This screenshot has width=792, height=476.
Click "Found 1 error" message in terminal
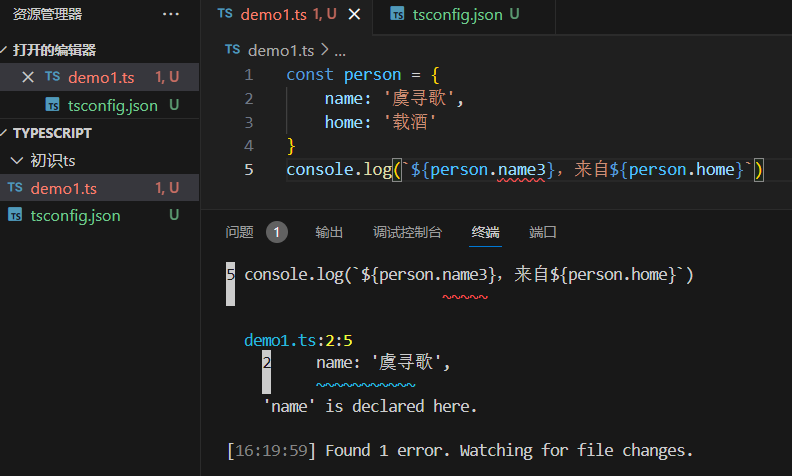click(x=386, y=450)
